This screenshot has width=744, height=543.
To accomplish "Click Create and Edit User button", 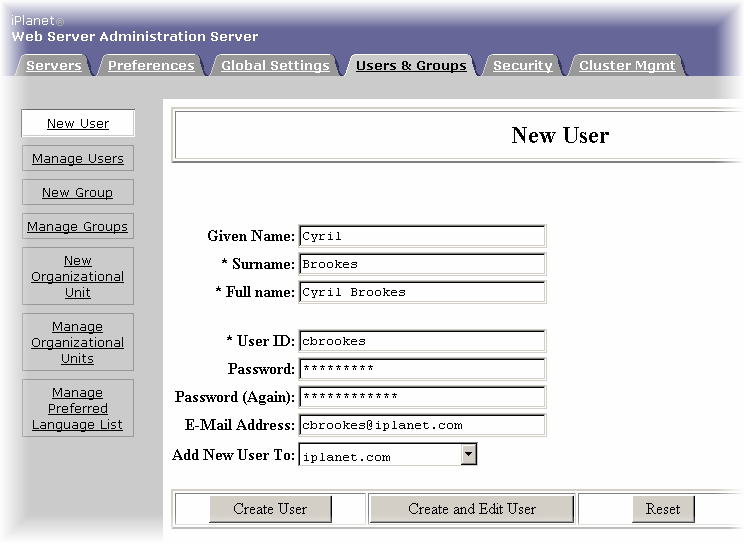I will (x=472, y=509).
